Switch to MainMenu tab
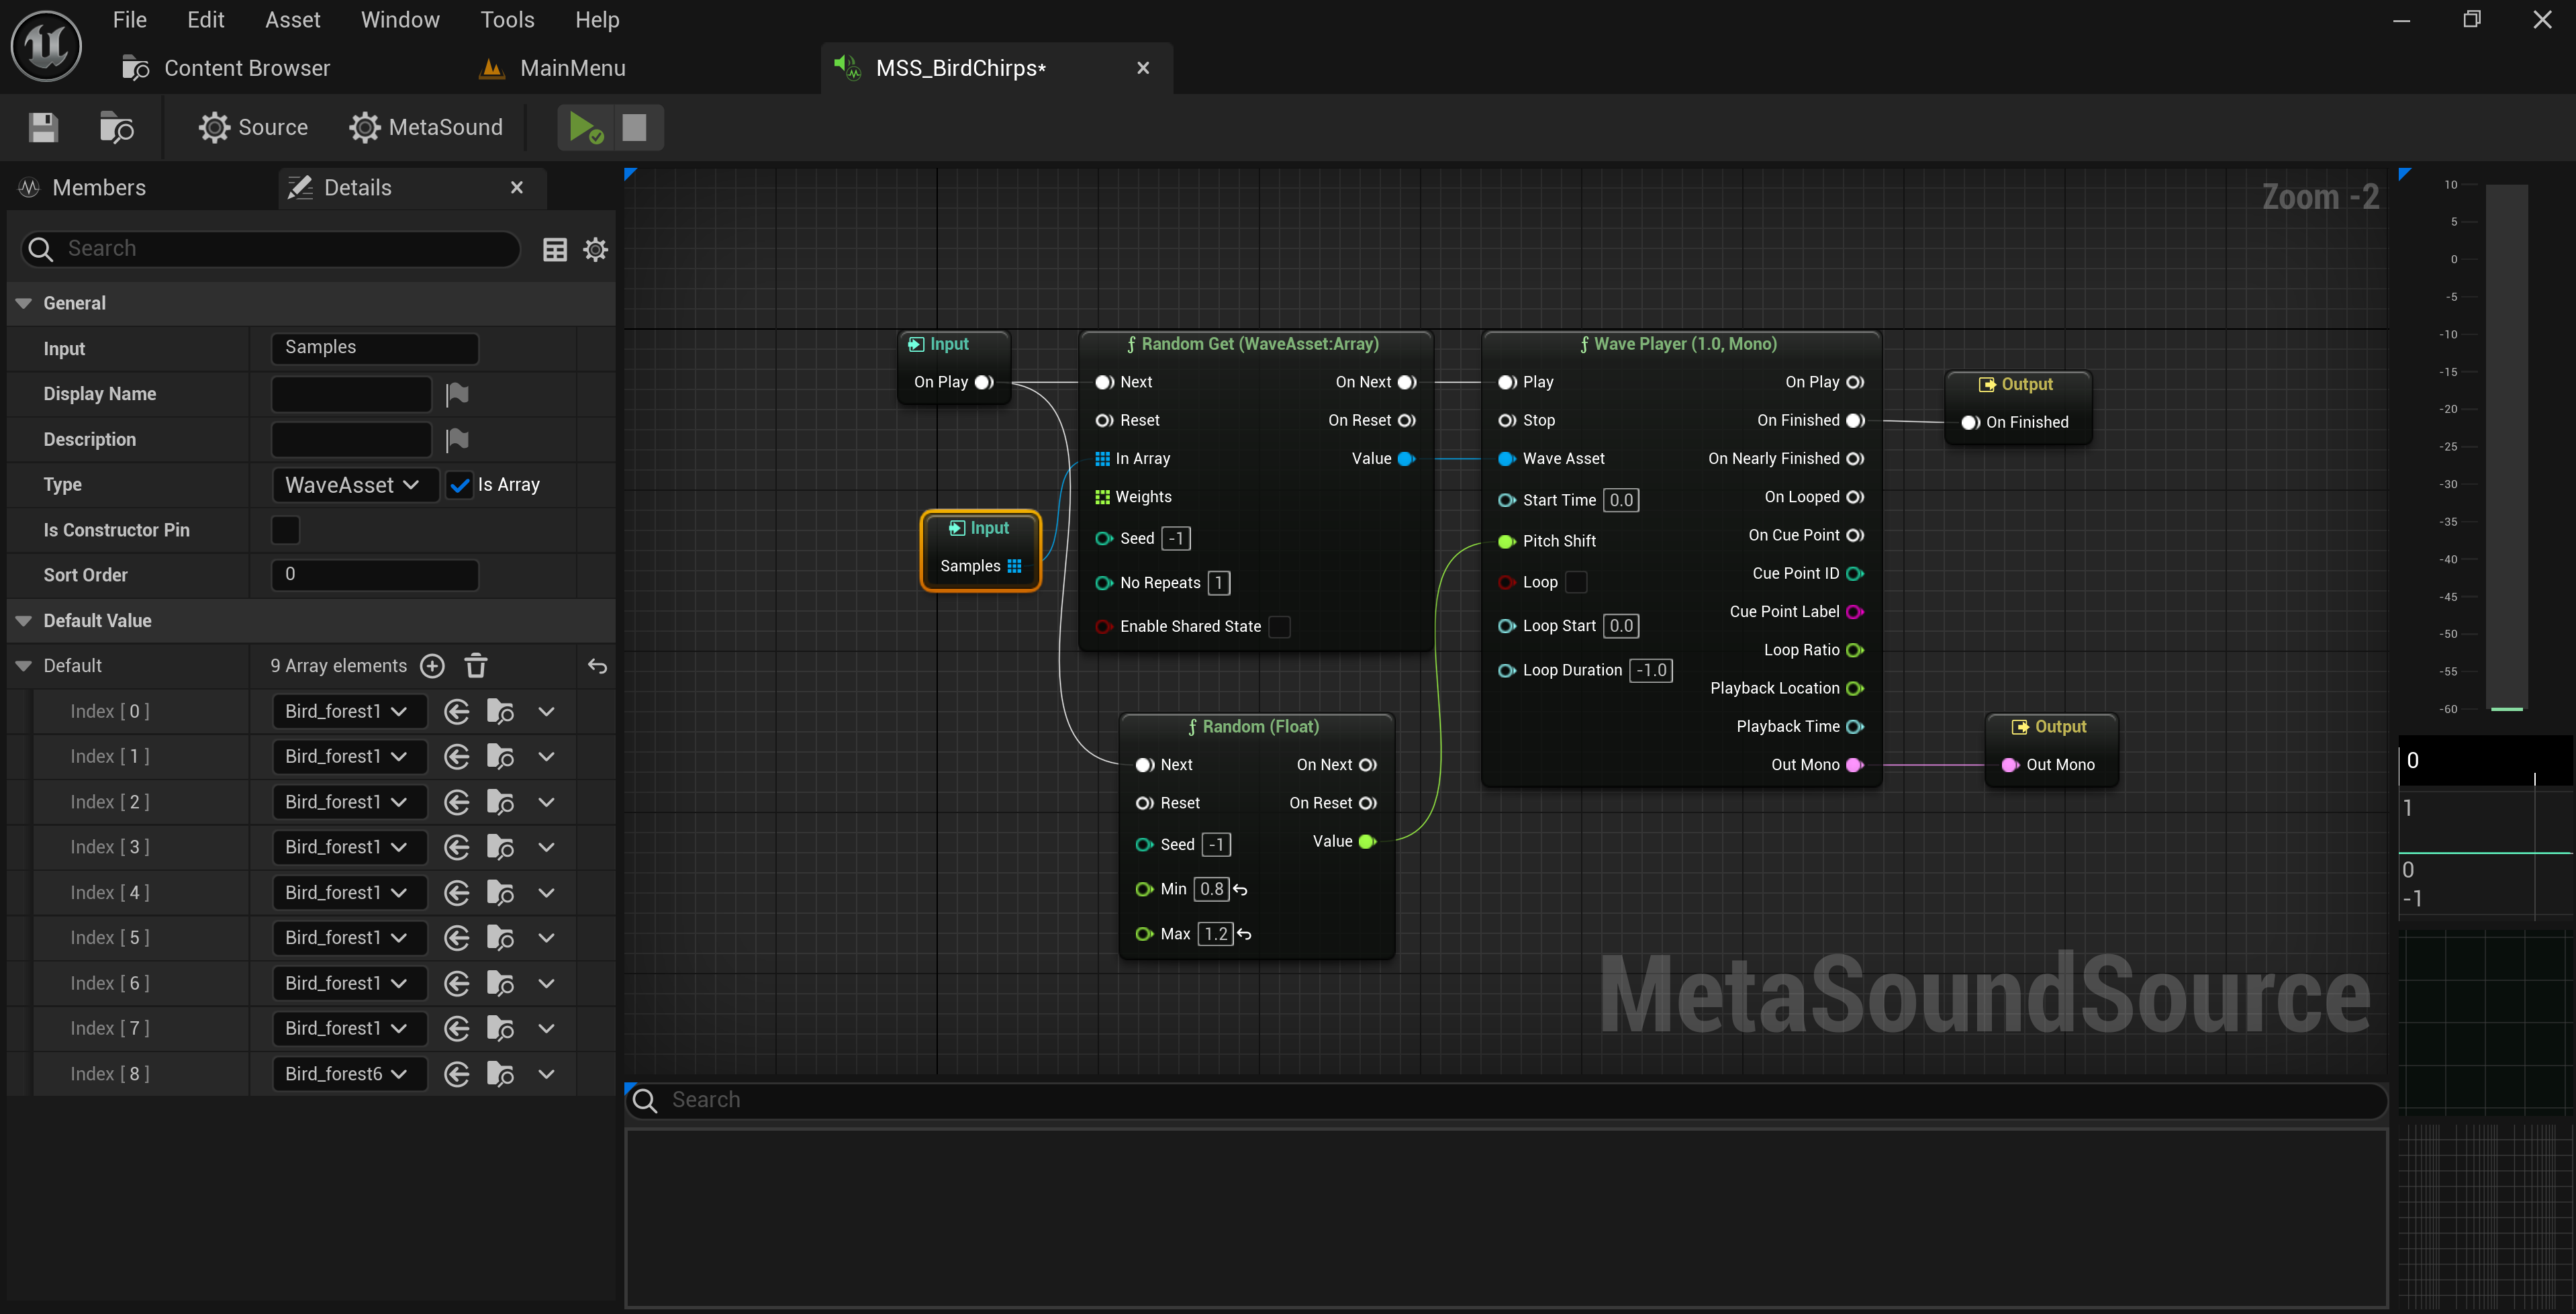Image resolution: width=2576 pixels, height=1314 pixels. pos(553,68)
